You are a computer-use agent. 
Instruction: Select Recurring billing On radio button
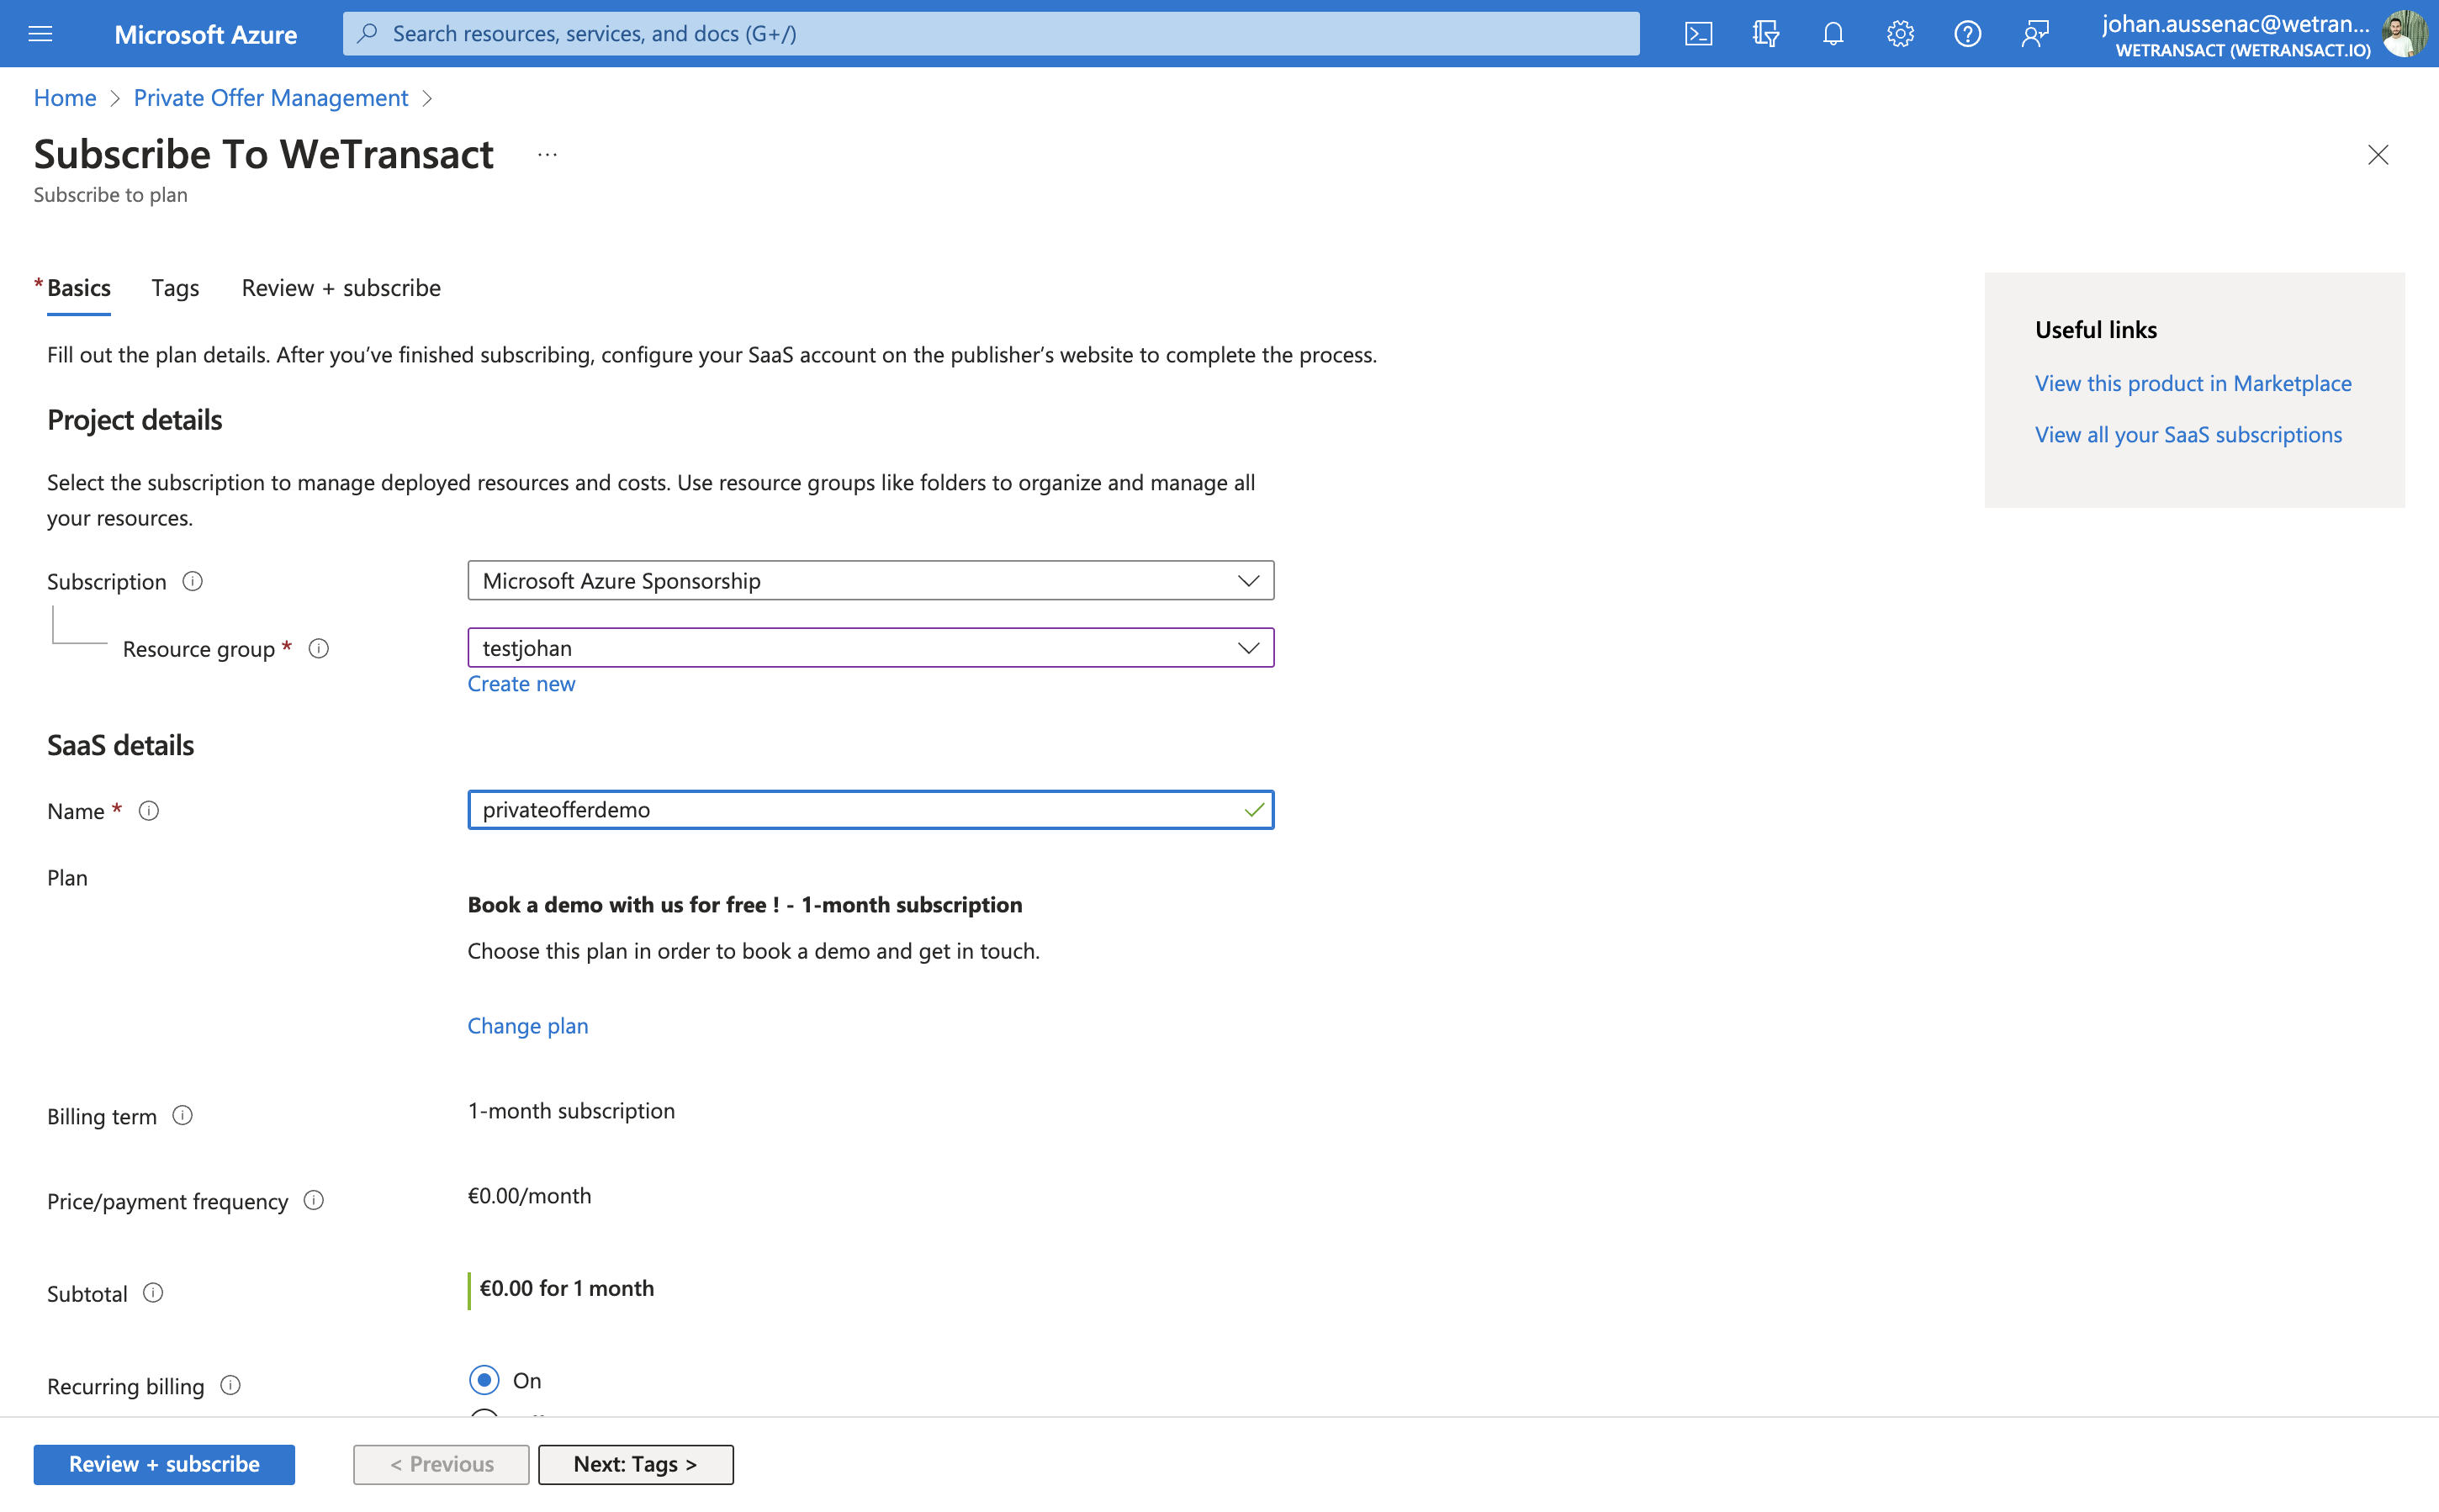click(484, 1380)
